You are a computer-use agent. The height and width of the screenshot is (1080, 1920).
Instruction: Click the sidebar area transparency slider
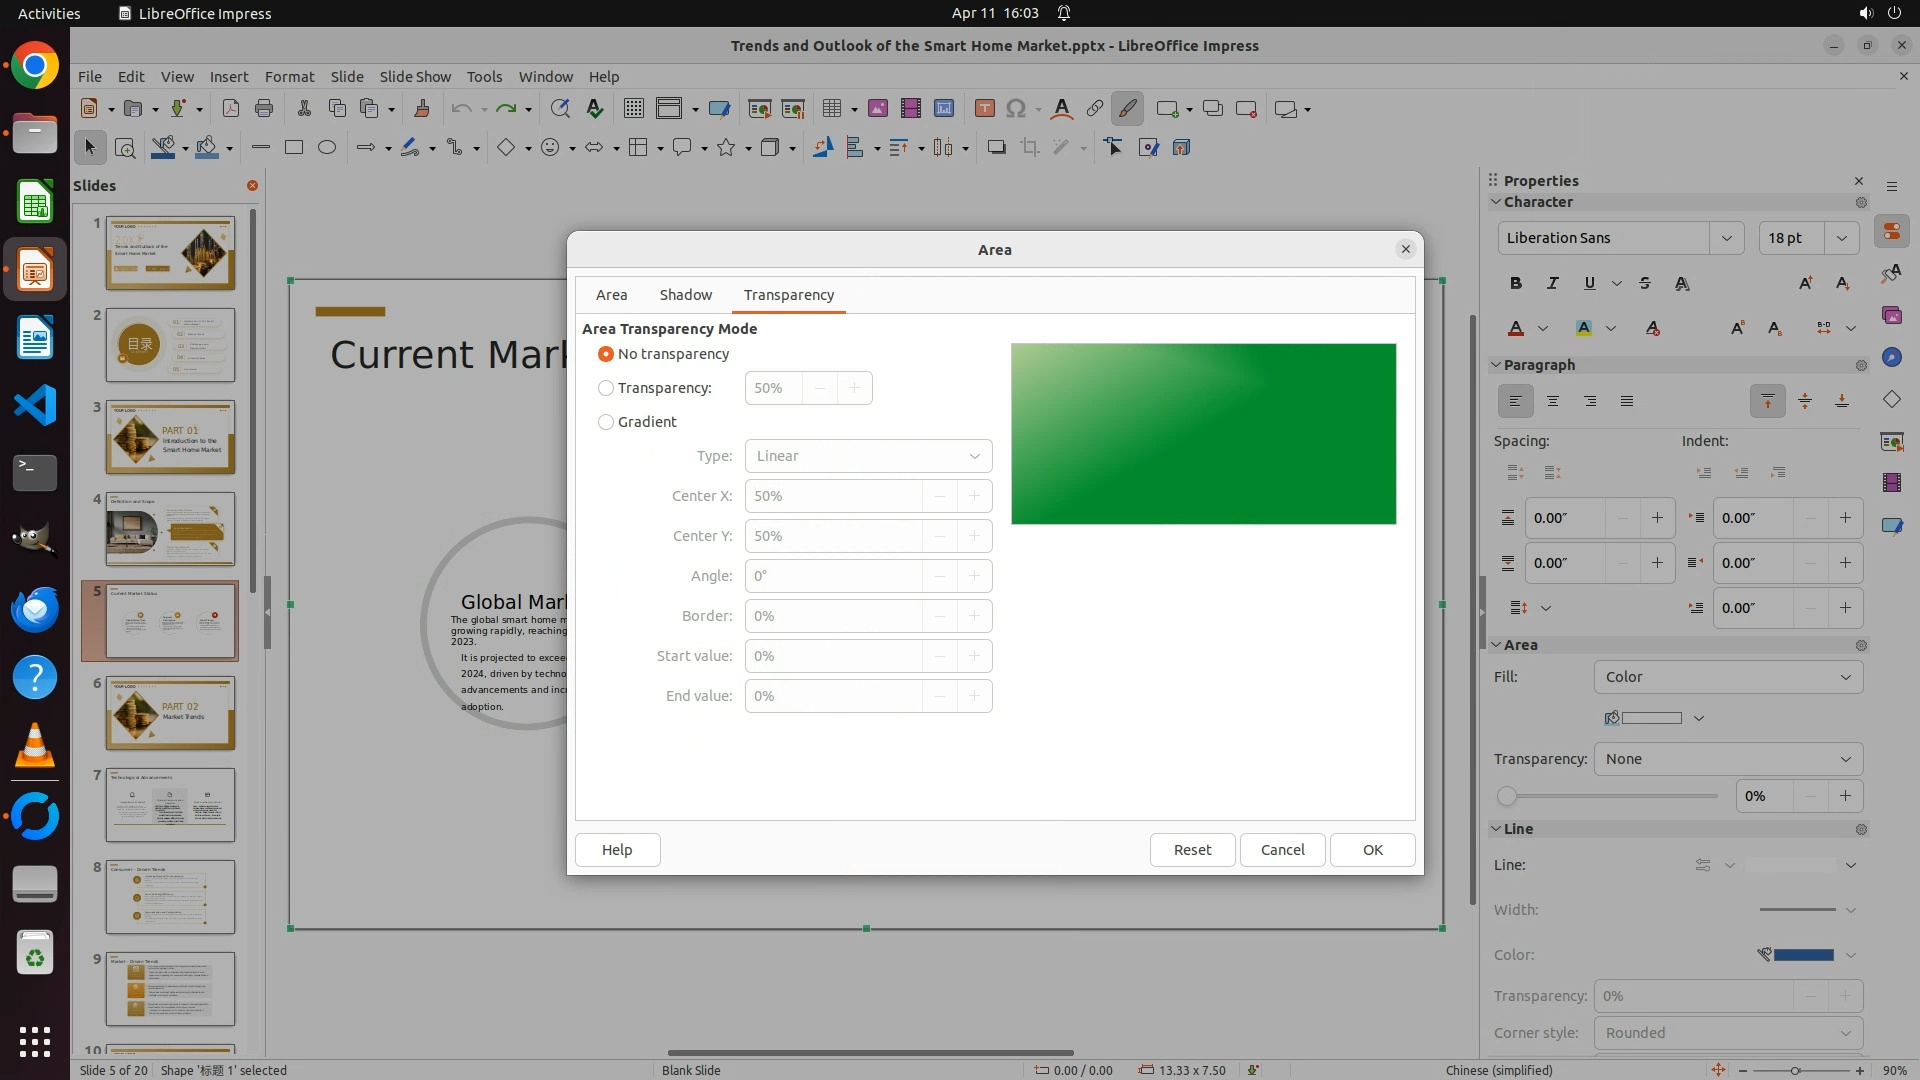tap(1610, 796)
